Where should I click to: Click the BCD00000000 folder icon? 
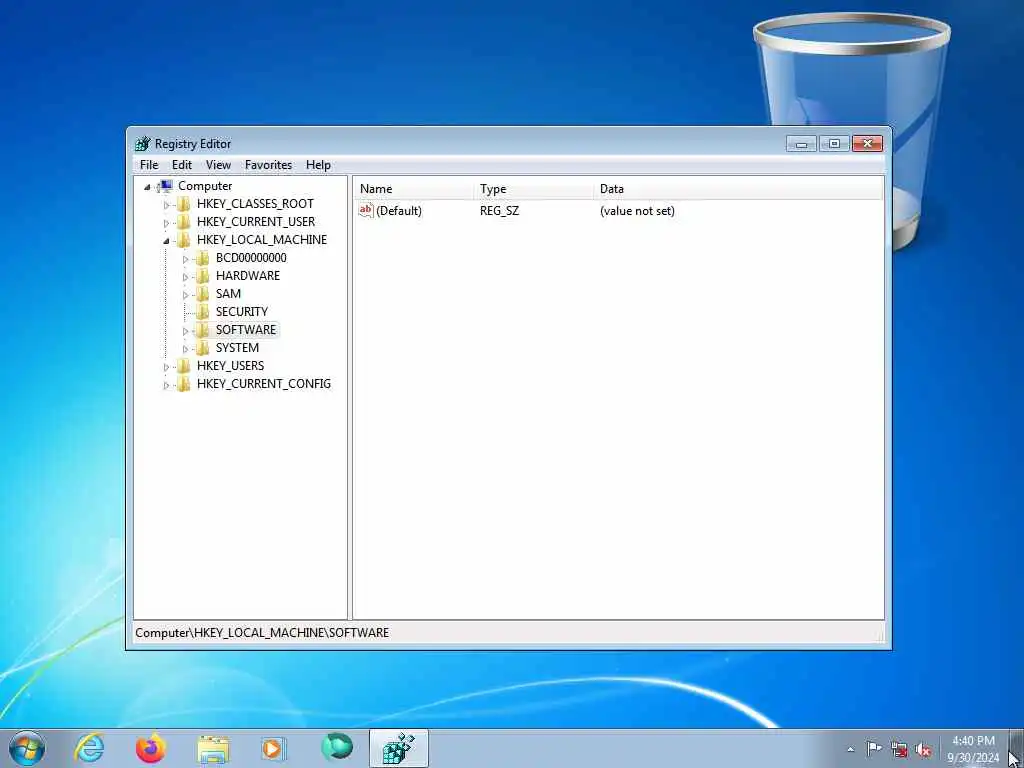202,258
